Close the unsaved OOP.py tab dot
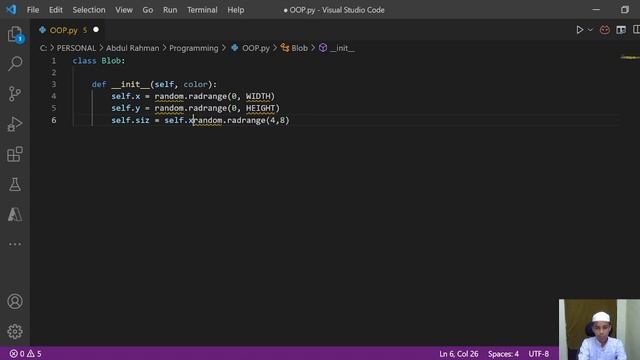The width and height of the screenshot is (640, 360). pyautogui.click(x=96, y=30)
